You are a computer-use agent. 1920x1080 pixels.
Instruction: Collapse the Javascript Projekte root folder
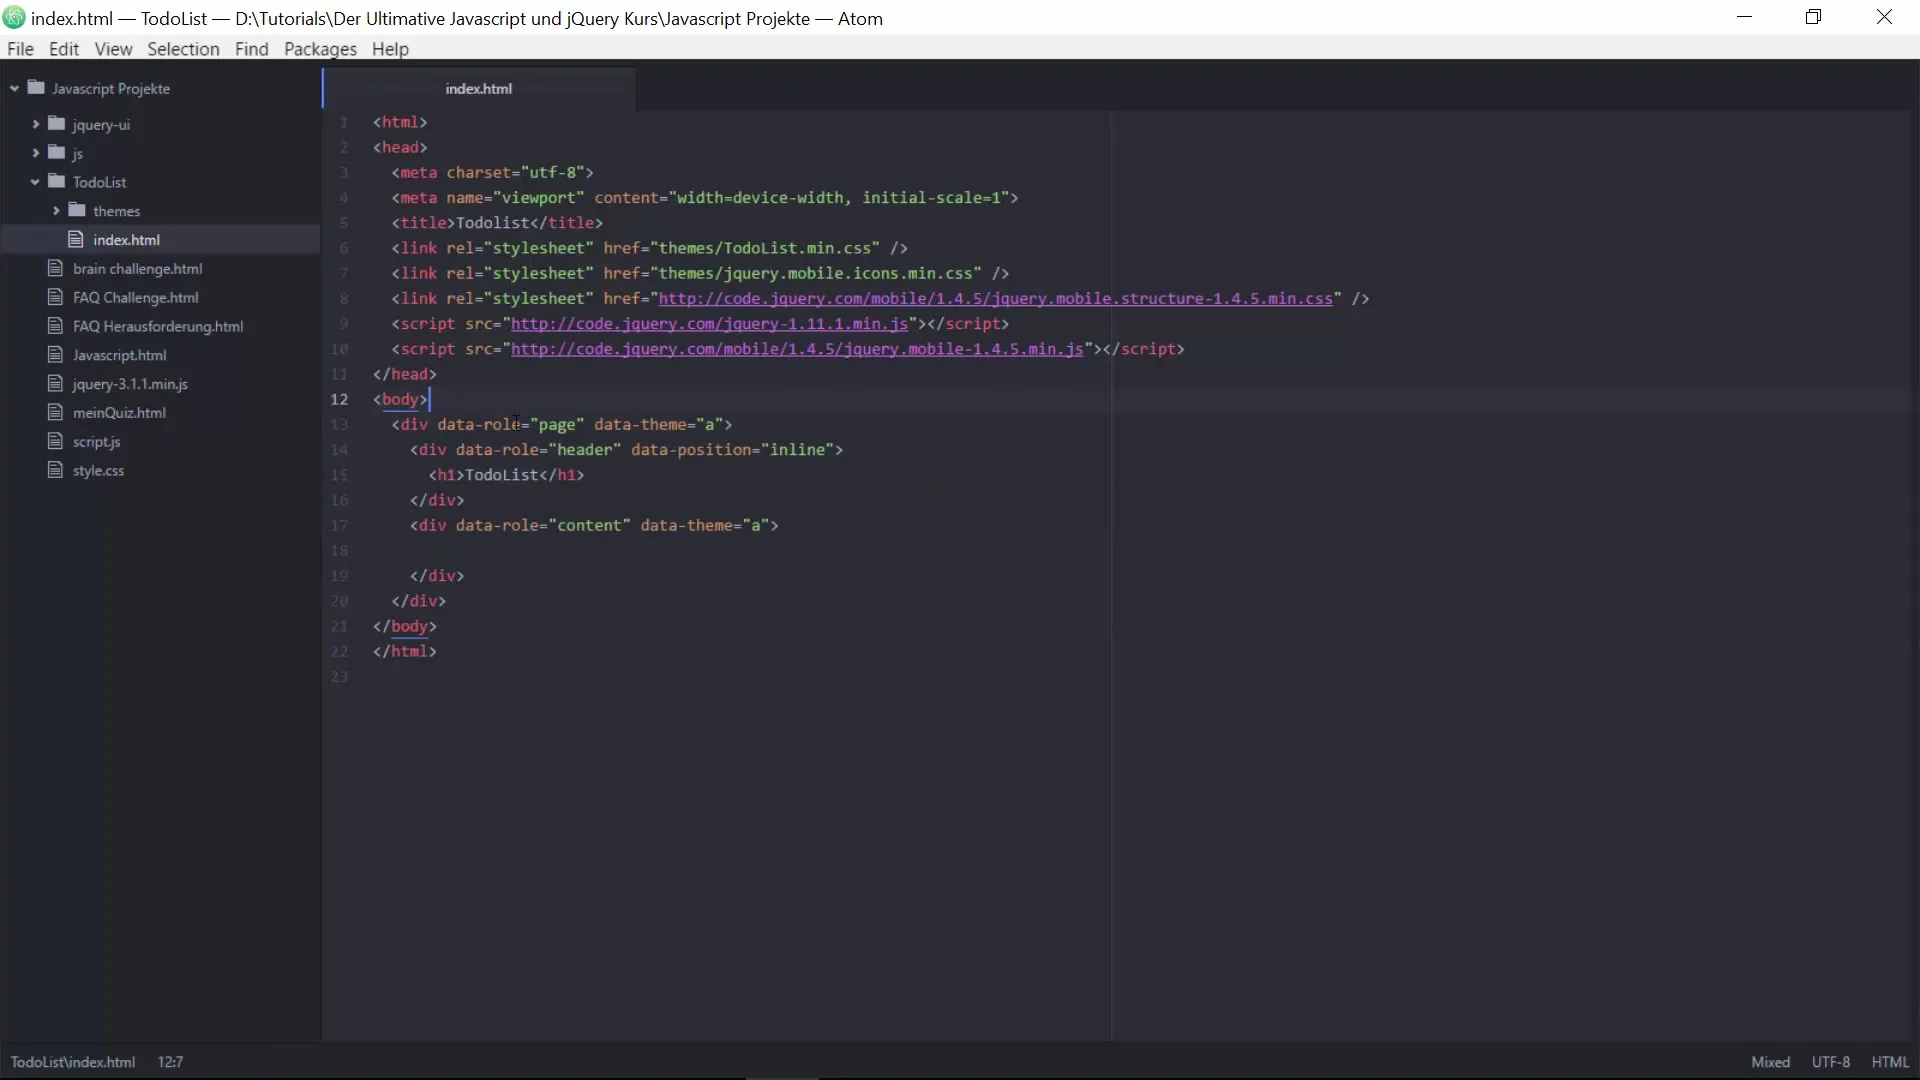coord(14,89)
